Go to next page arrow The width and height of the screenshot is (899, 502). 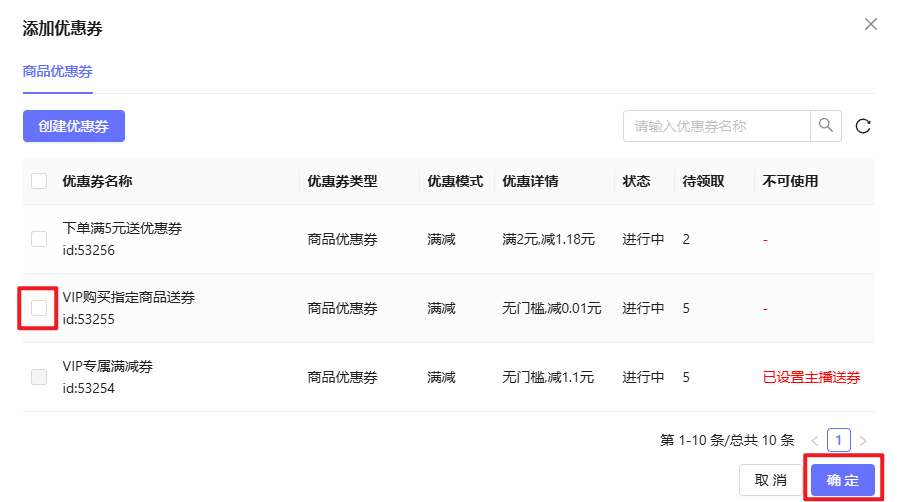863,440
